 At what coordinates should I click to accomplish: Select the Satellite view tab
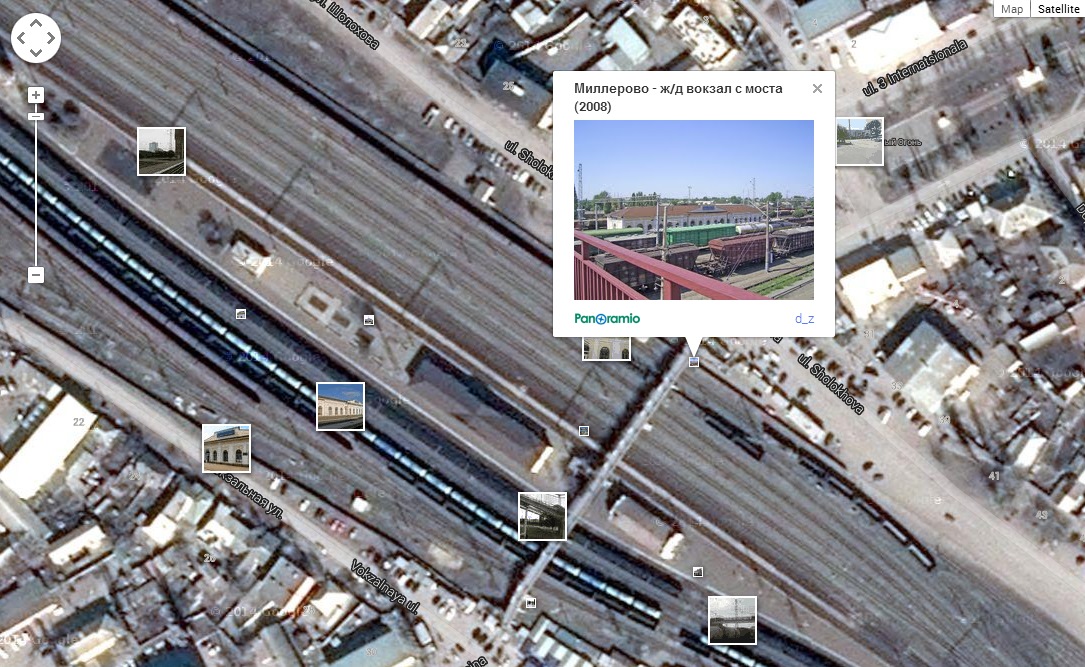1058,8
